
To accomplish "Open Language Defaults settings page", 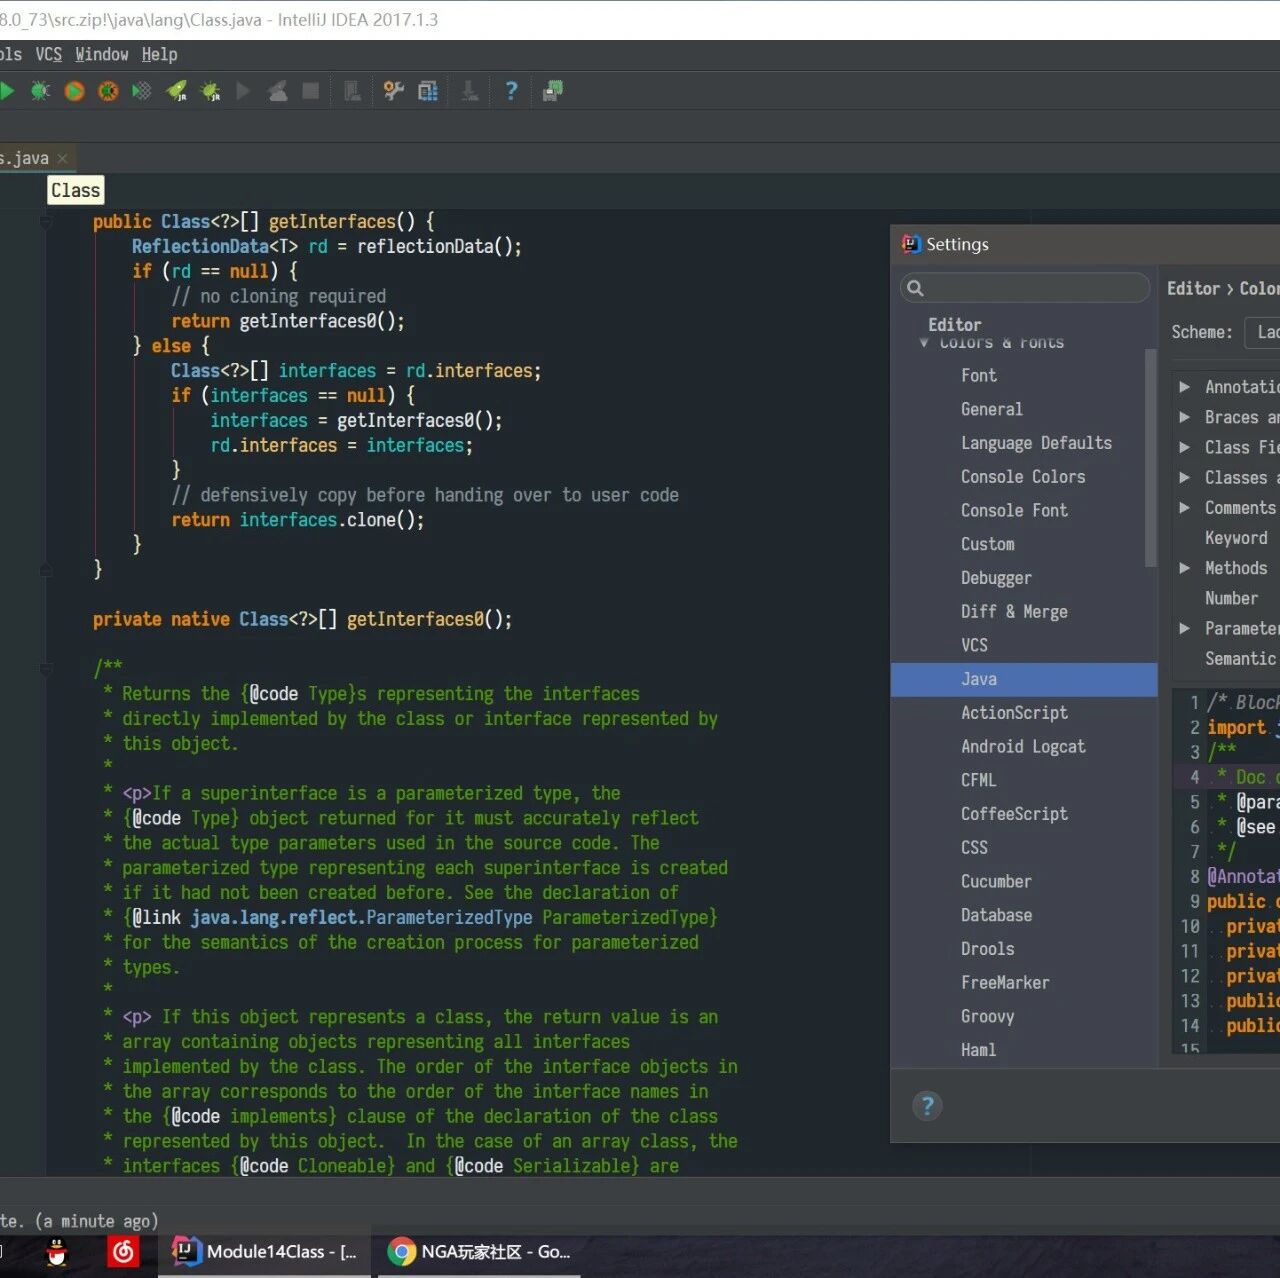I will (x=1036, y=443).
